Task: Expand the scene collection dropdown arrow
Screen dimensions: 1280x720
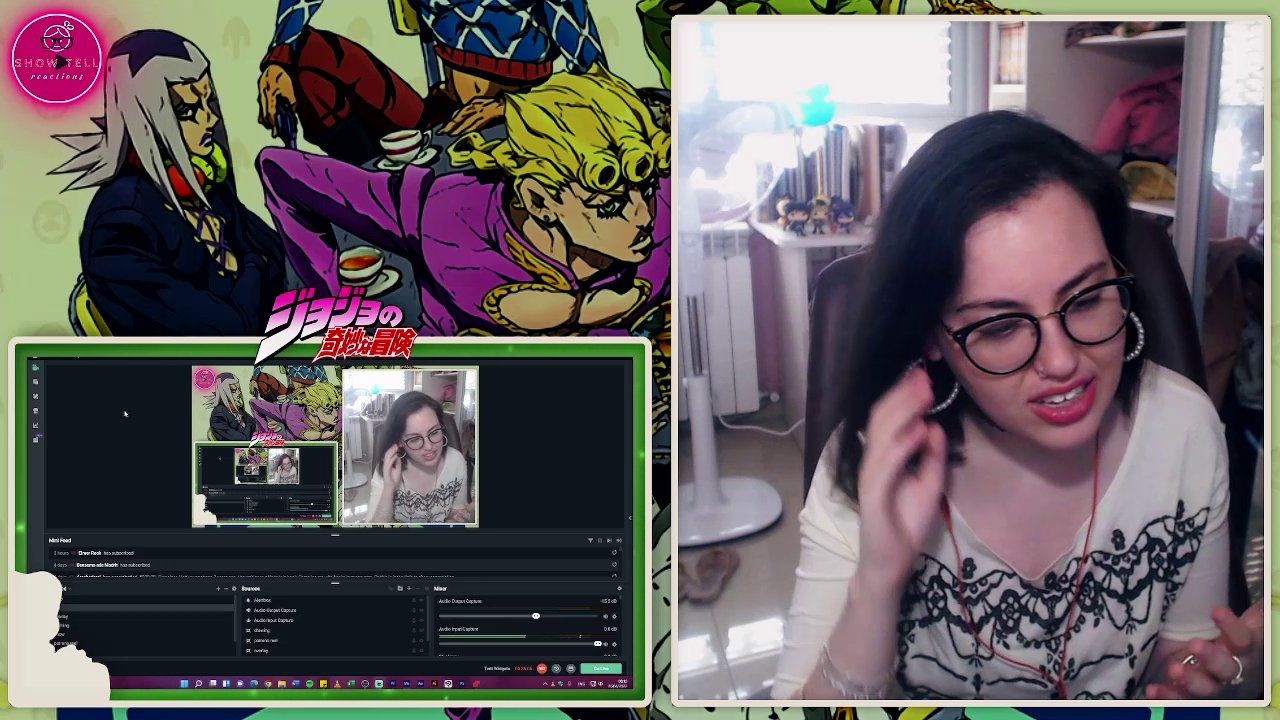Action: (70, 588)
